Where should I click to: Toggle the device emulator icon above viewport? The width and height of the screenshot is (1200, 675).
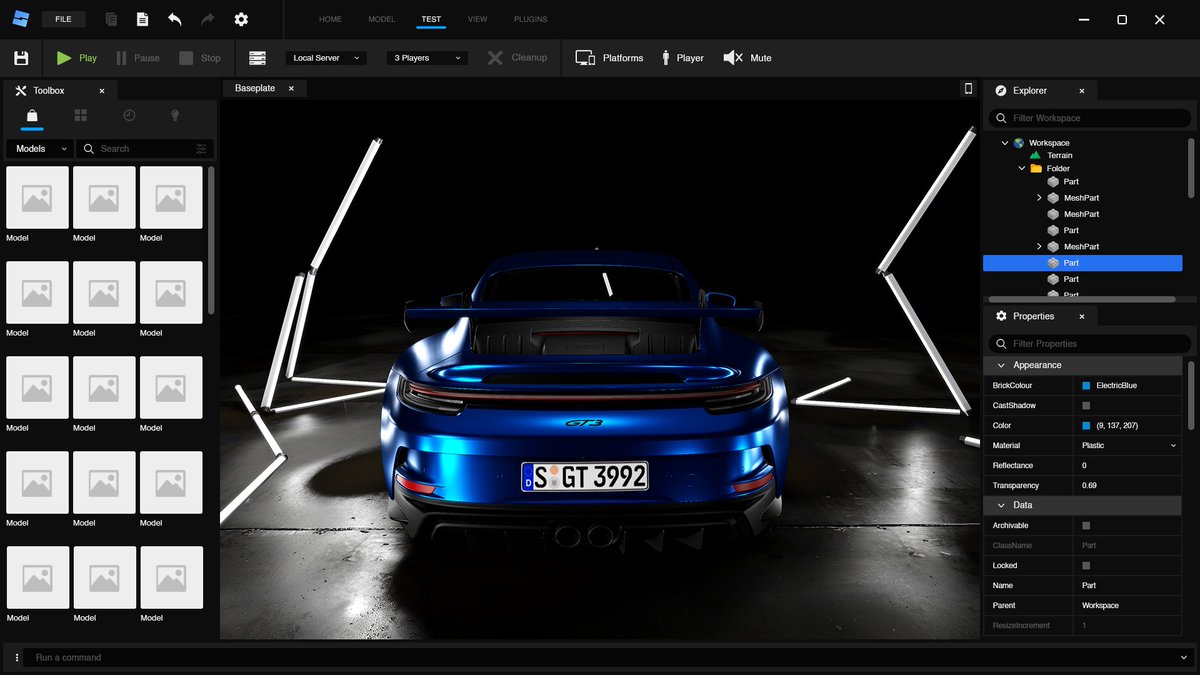968,89
